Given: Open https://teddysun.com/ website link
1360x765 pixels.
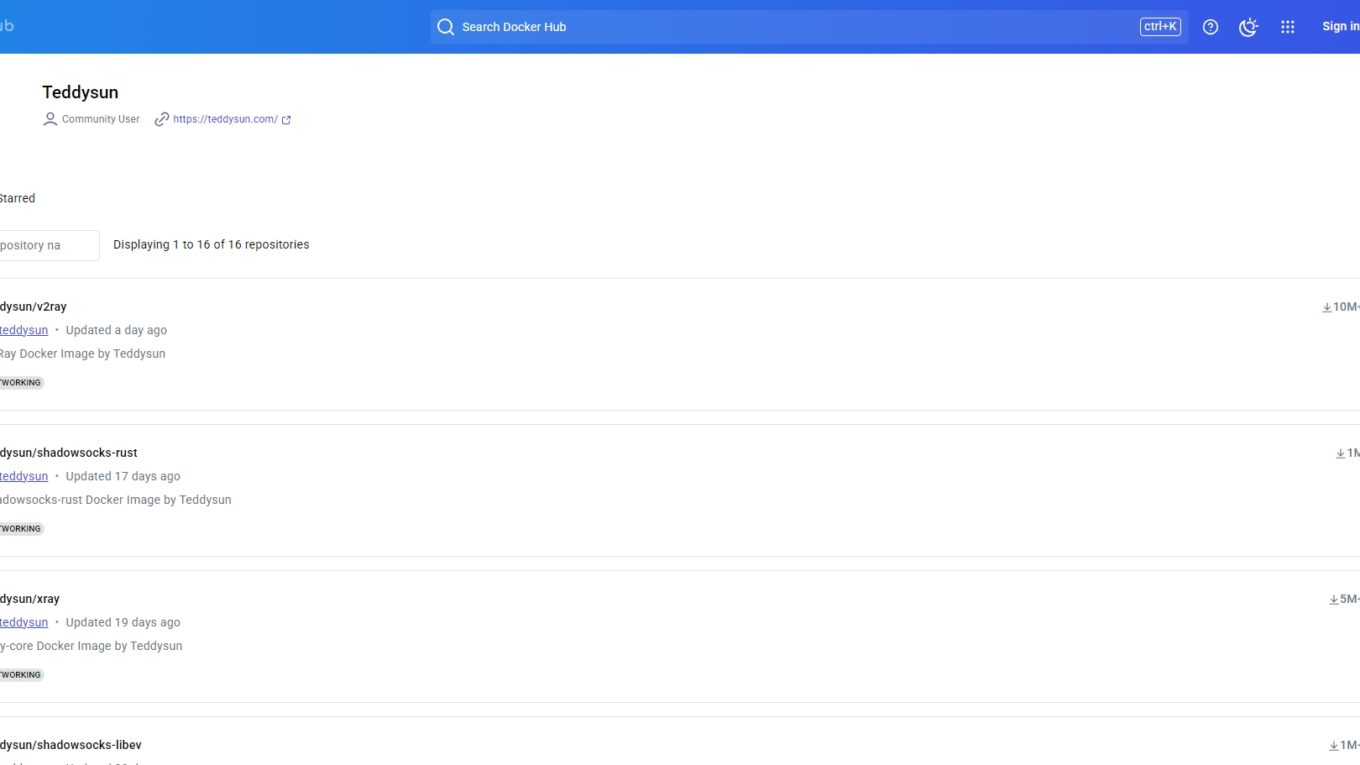Looking at the screenshot, I should 225,119.
